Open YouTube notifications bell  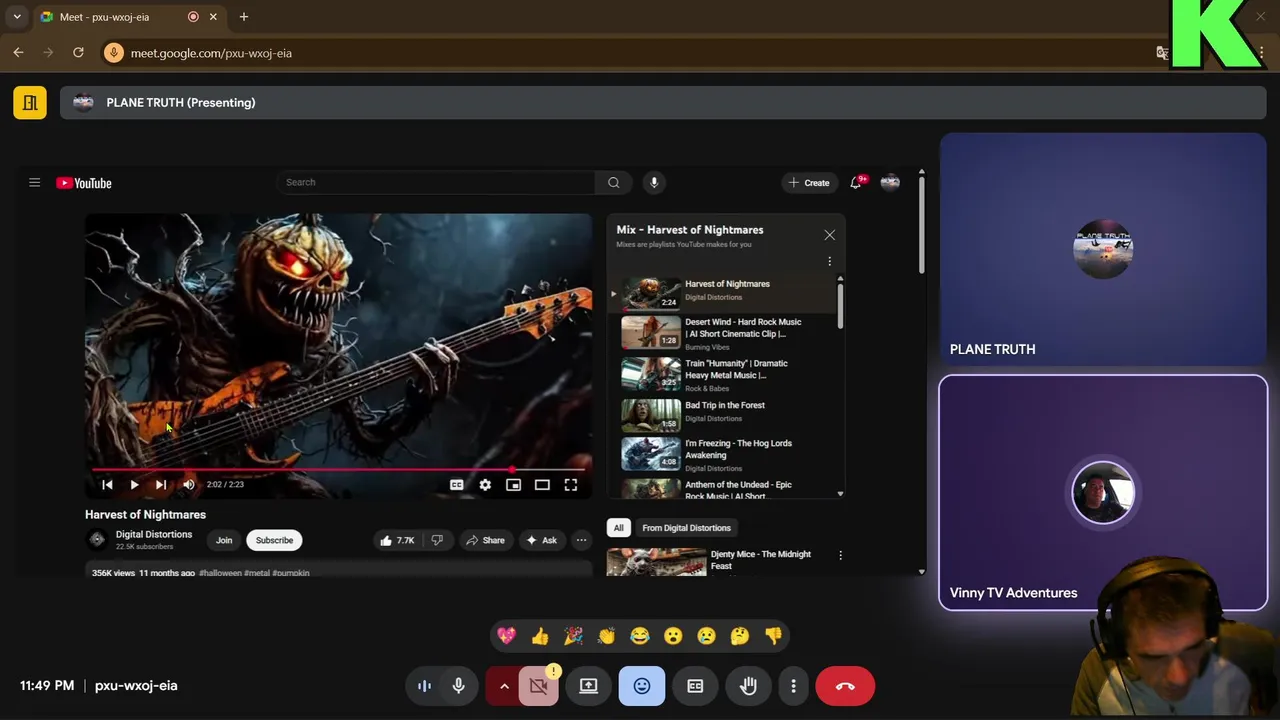(856, 182)
